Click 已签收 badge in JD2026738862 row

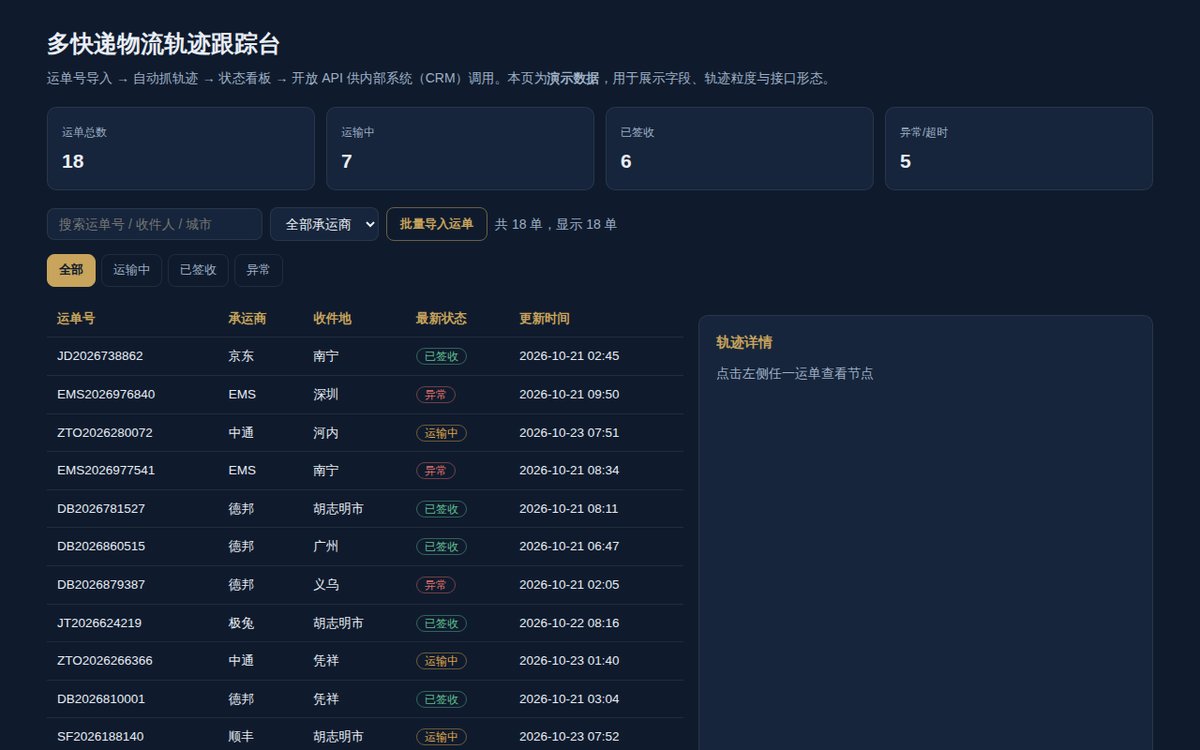tap(441, 356)
